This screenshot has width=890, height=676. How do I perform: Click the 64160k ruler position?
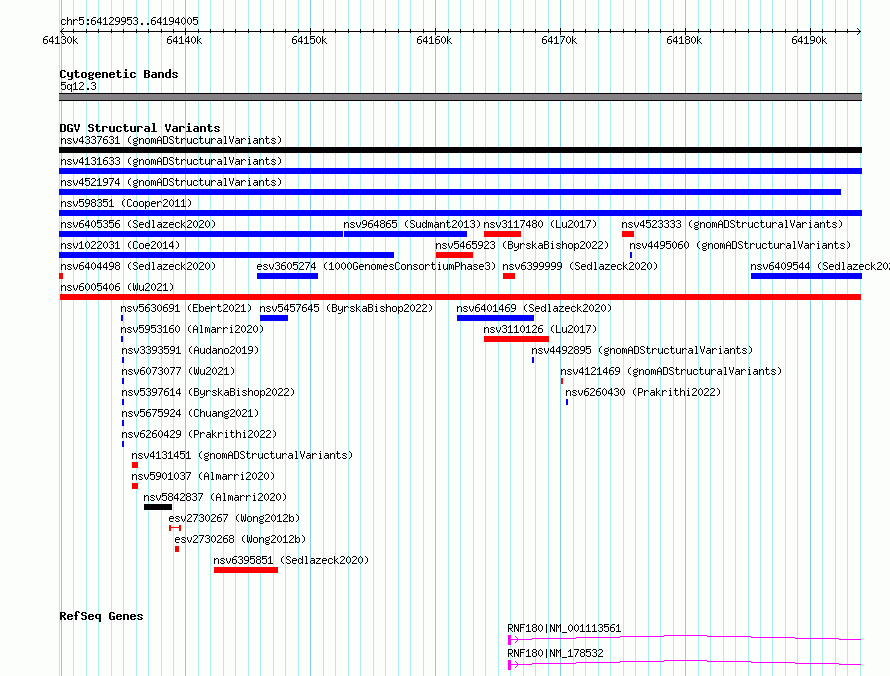[434, 40]
